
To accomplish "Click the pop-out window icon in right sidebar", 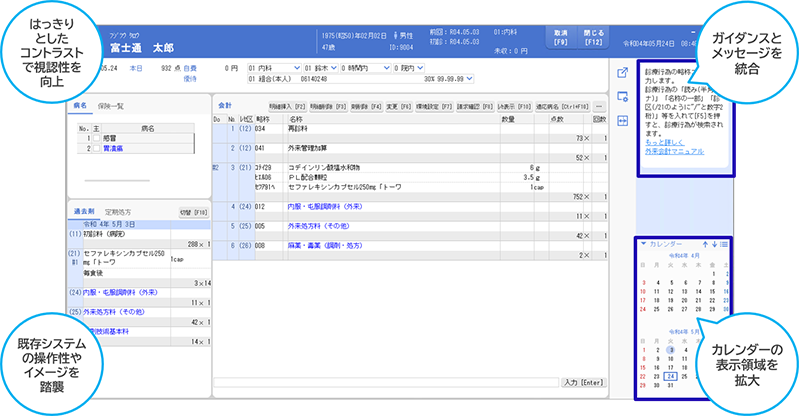I will tap(622, 72).
